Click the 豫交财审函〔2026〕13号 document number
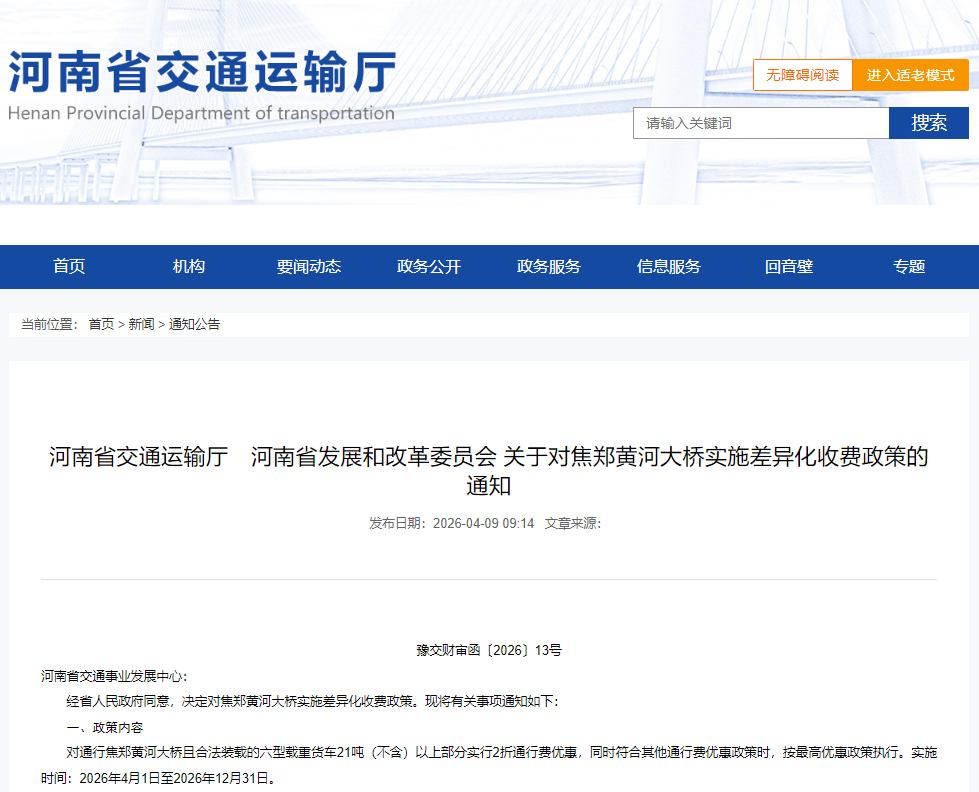The image size is (979, 792). pos(489,648)
